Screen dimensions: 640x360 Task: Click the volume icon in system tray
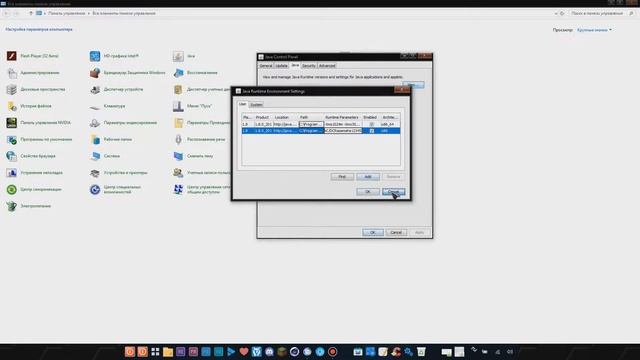[x=510, y=352]
